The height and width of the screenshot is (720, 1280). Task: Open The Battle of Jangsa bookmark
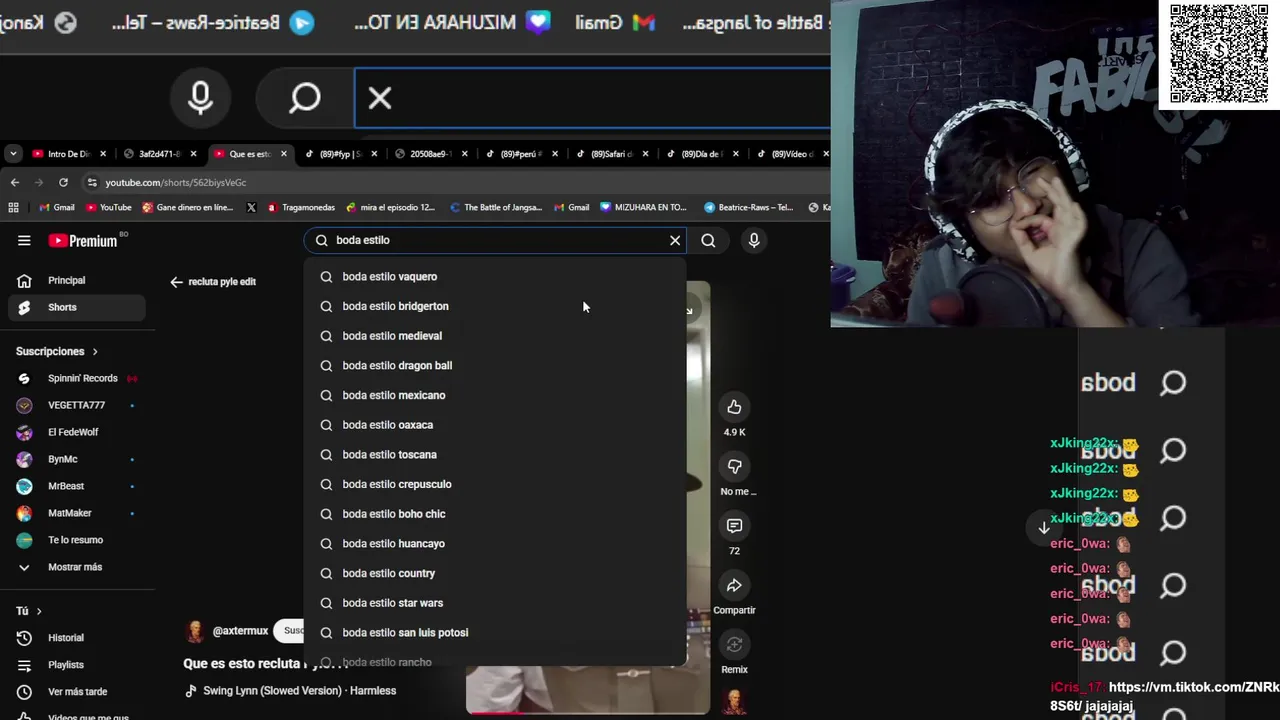pos(495,207)
